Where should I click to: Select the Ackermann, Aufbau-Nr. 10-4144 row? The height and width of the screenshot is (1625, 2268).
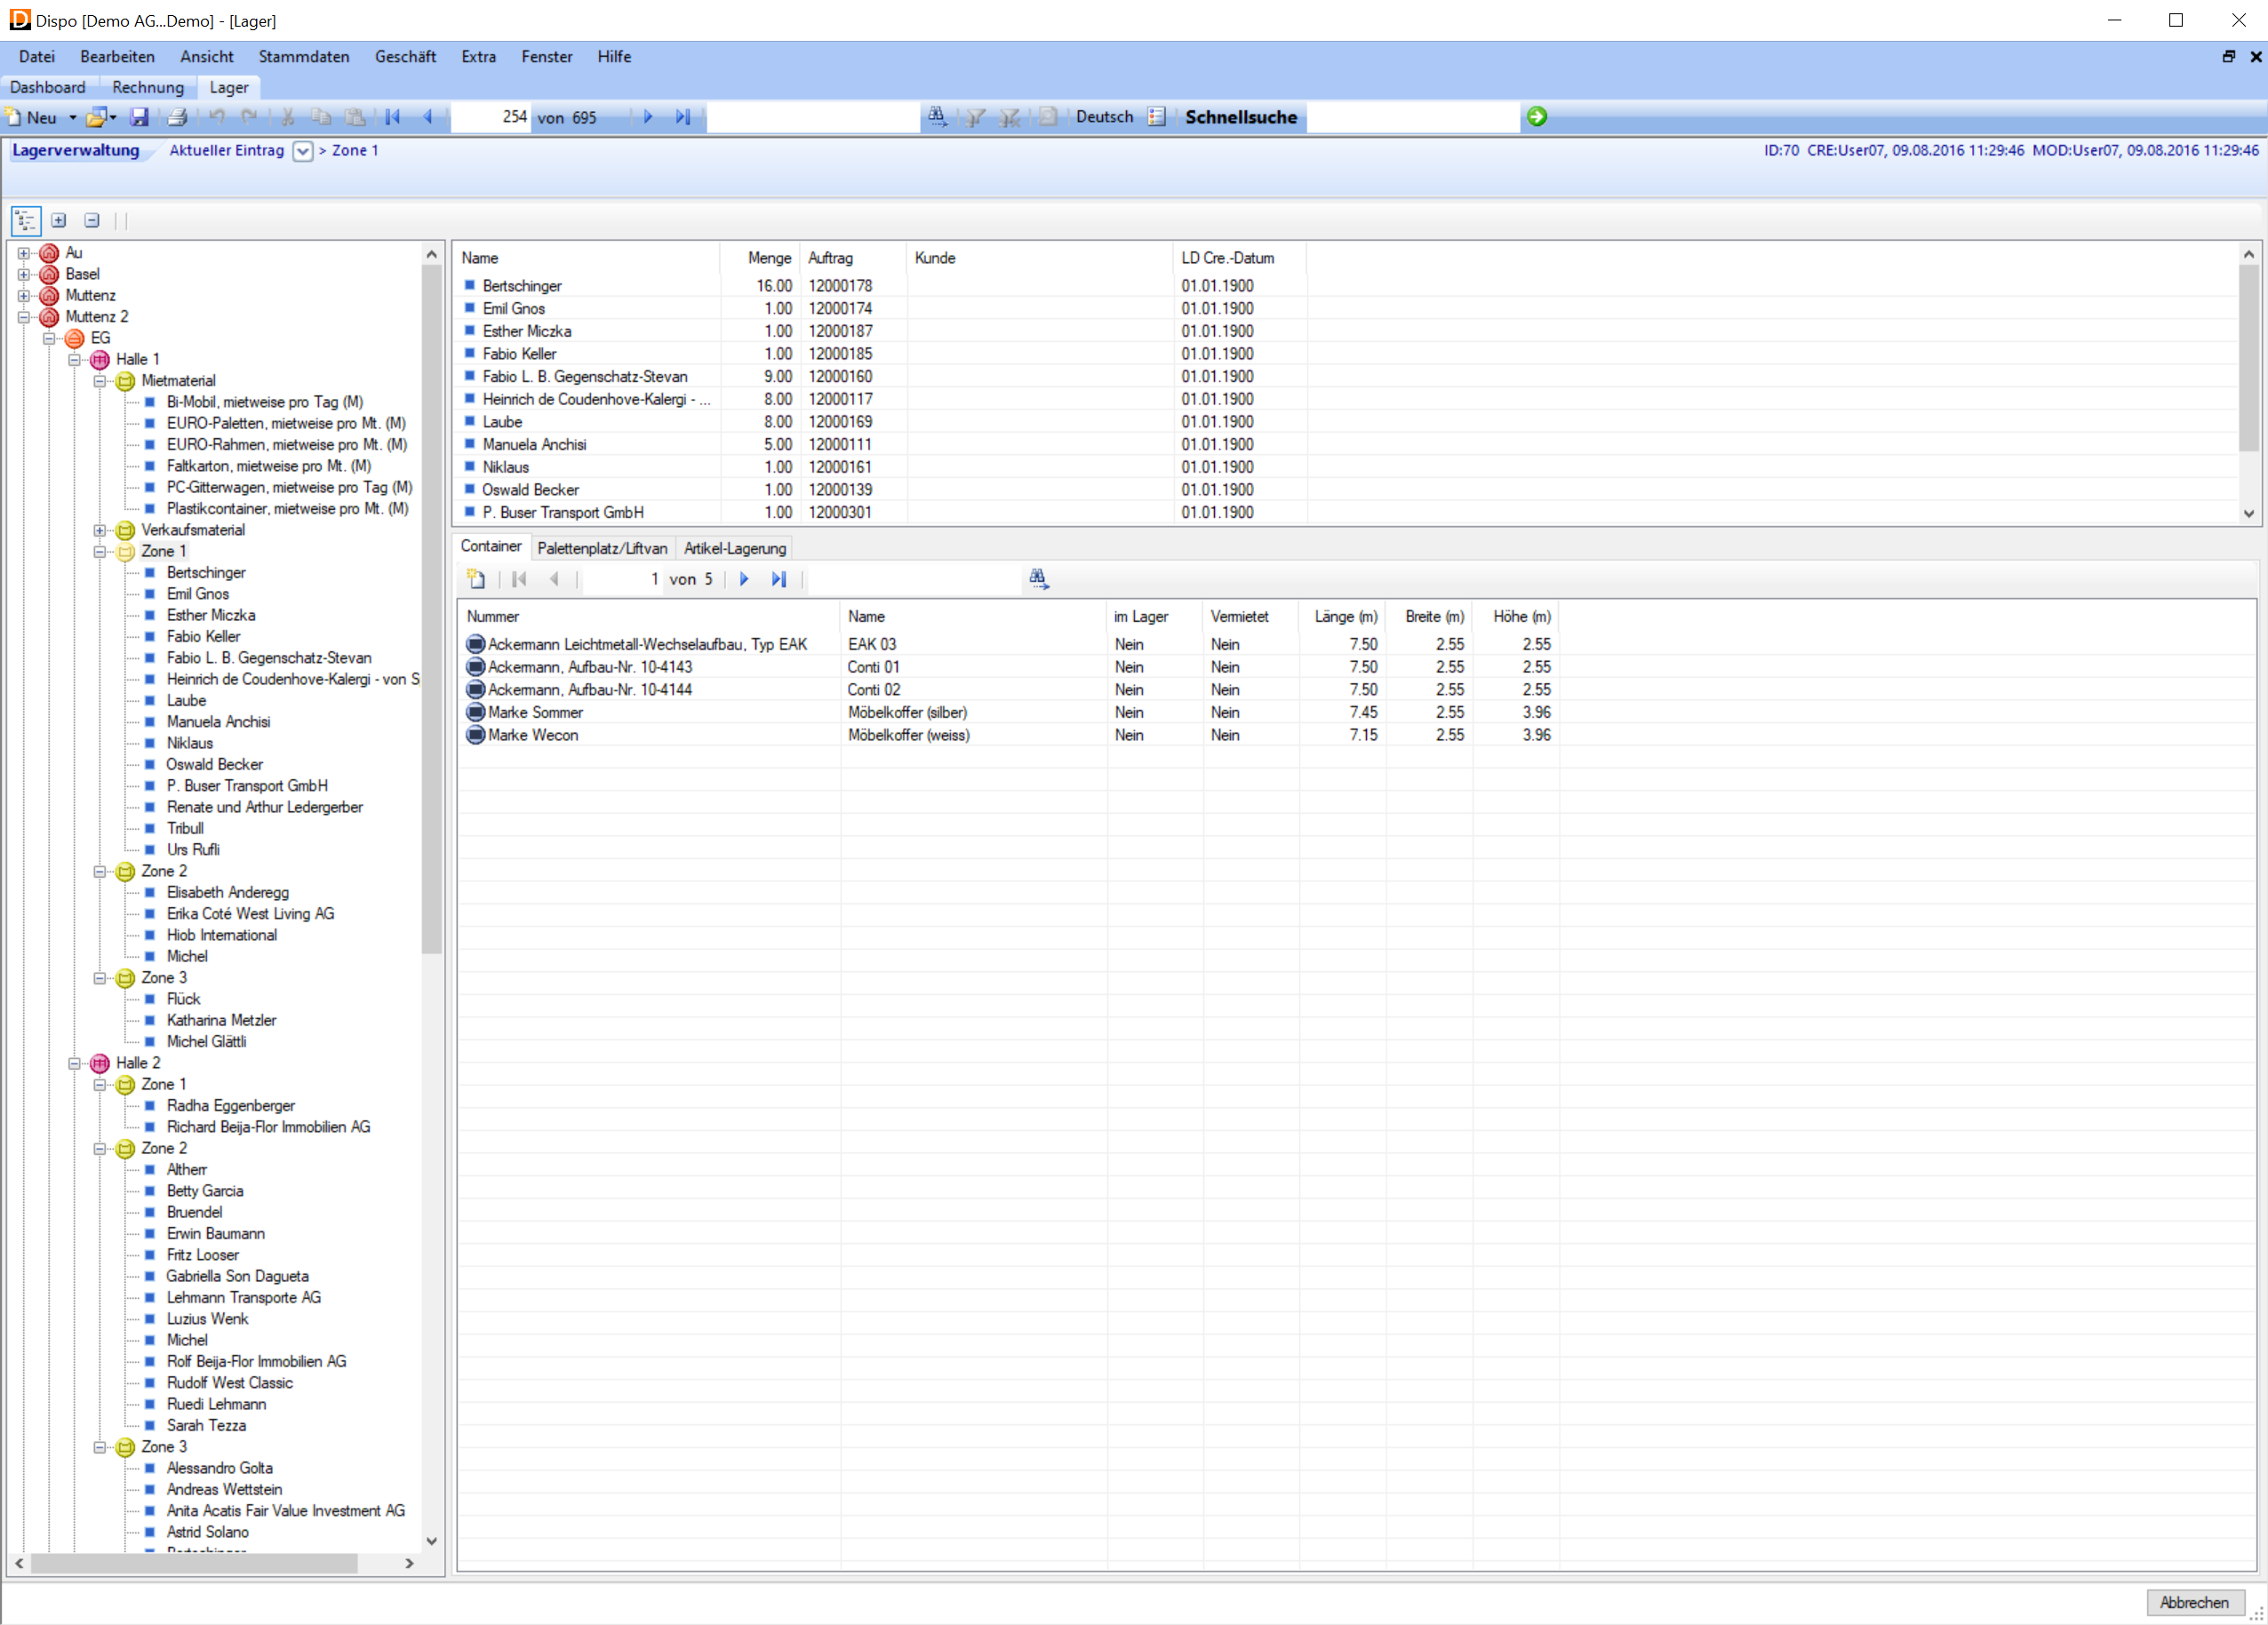[x=1010, y=690]
